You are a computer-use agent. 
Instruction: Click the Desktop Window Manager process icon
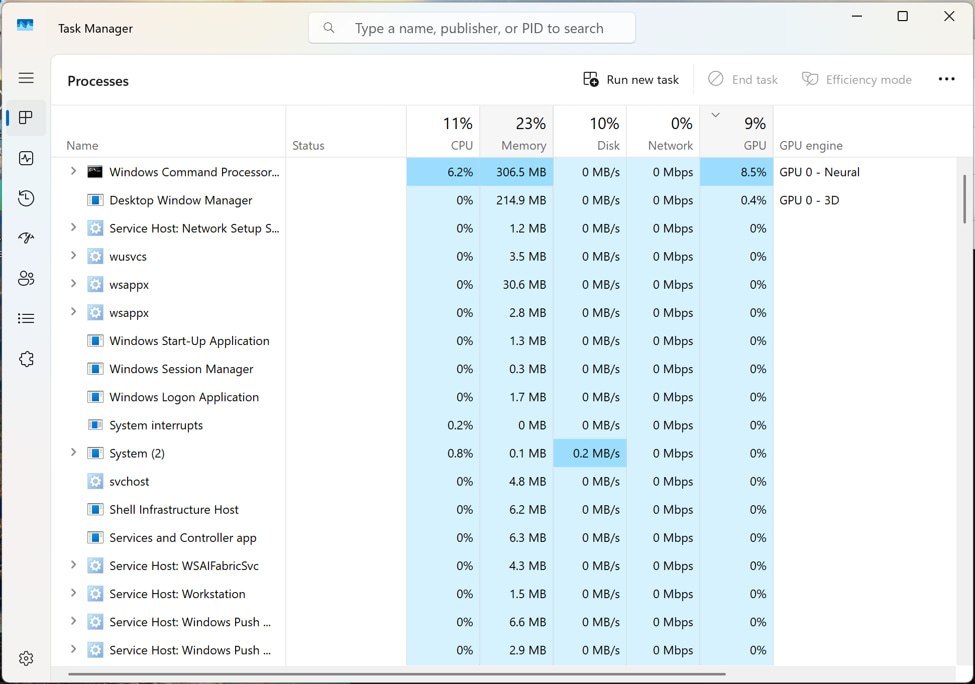coord(95,200)
